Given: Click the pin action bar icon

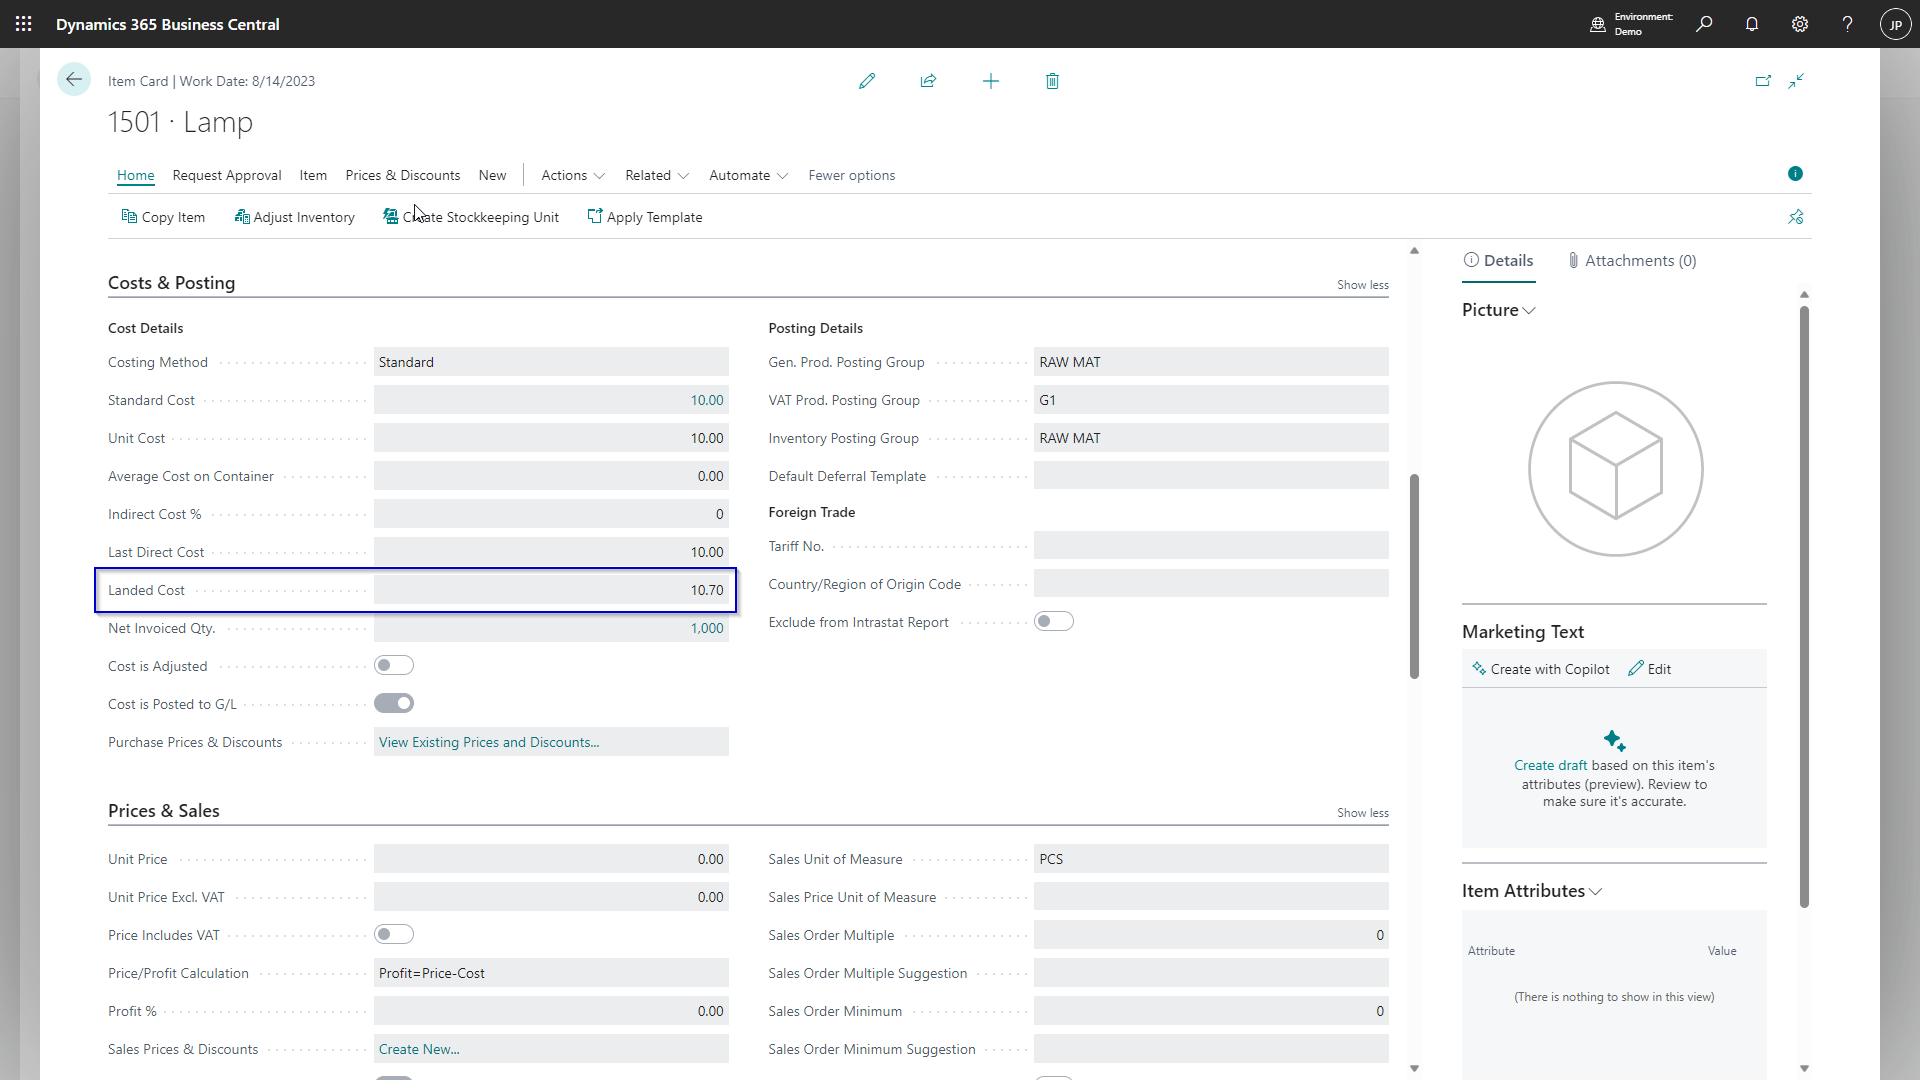Looking at the screenshot, I should [x=1796, y=217].
